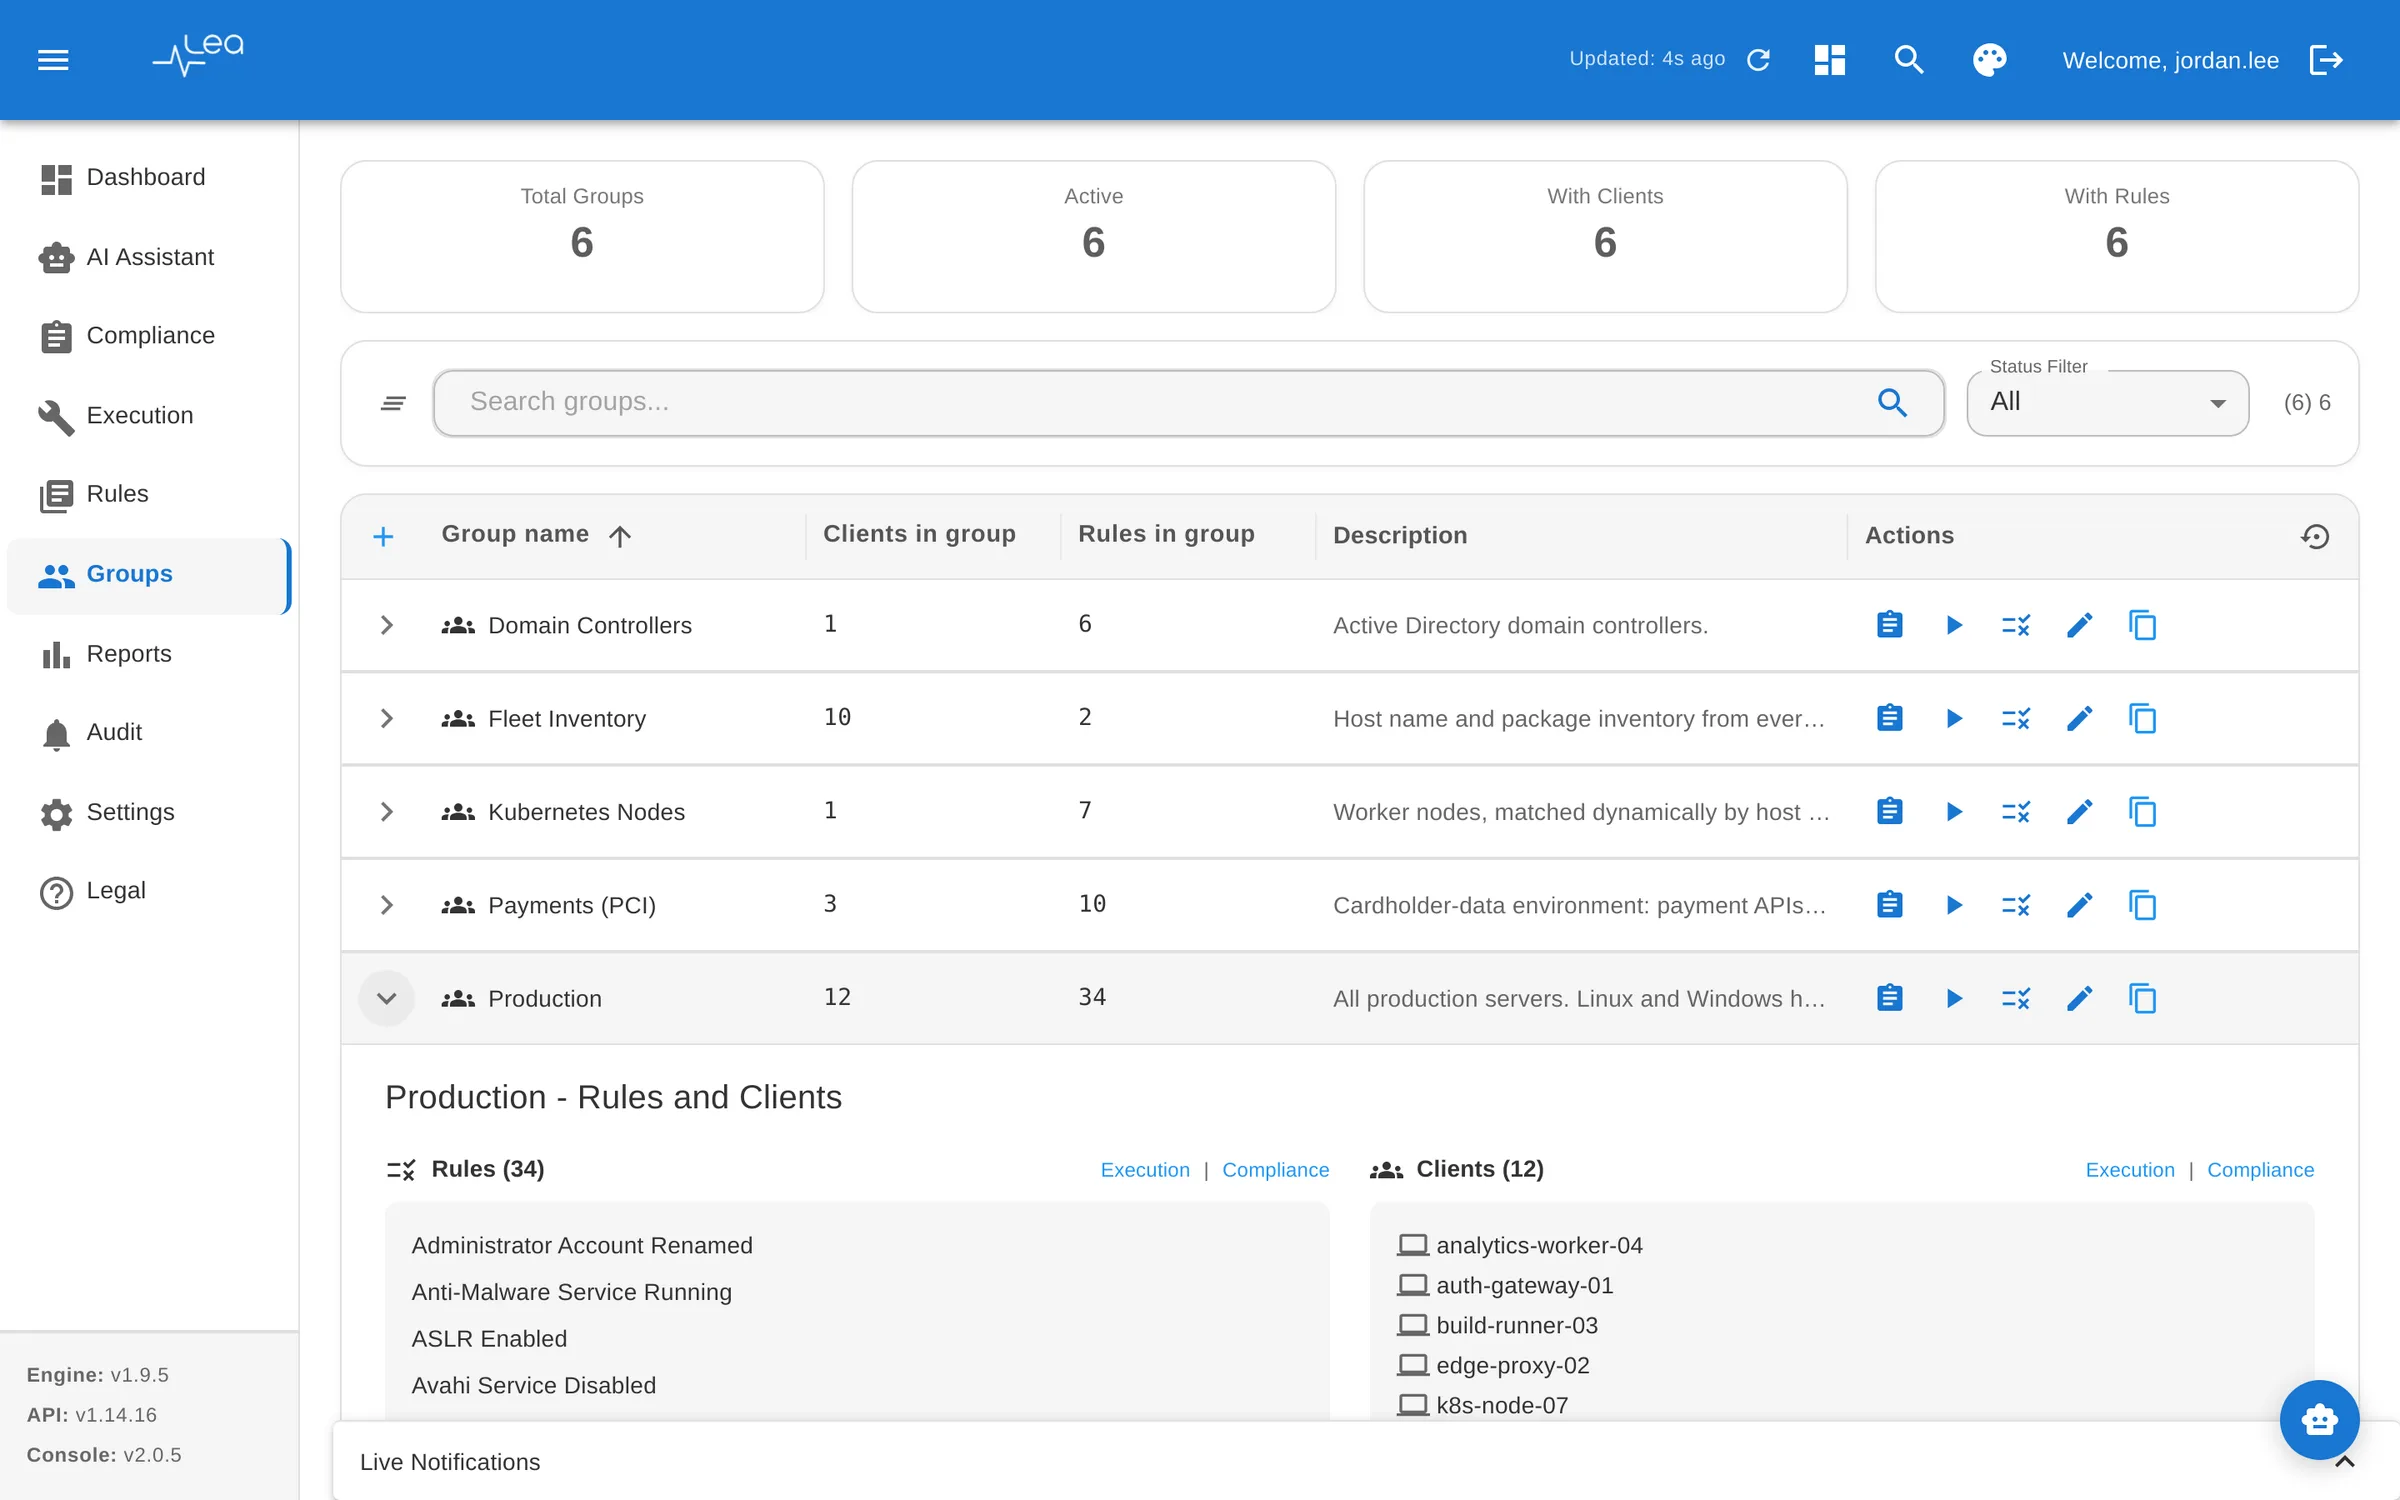
Task: Click the header search icon
Action: pyautogui.click(x=1909, y=60)
